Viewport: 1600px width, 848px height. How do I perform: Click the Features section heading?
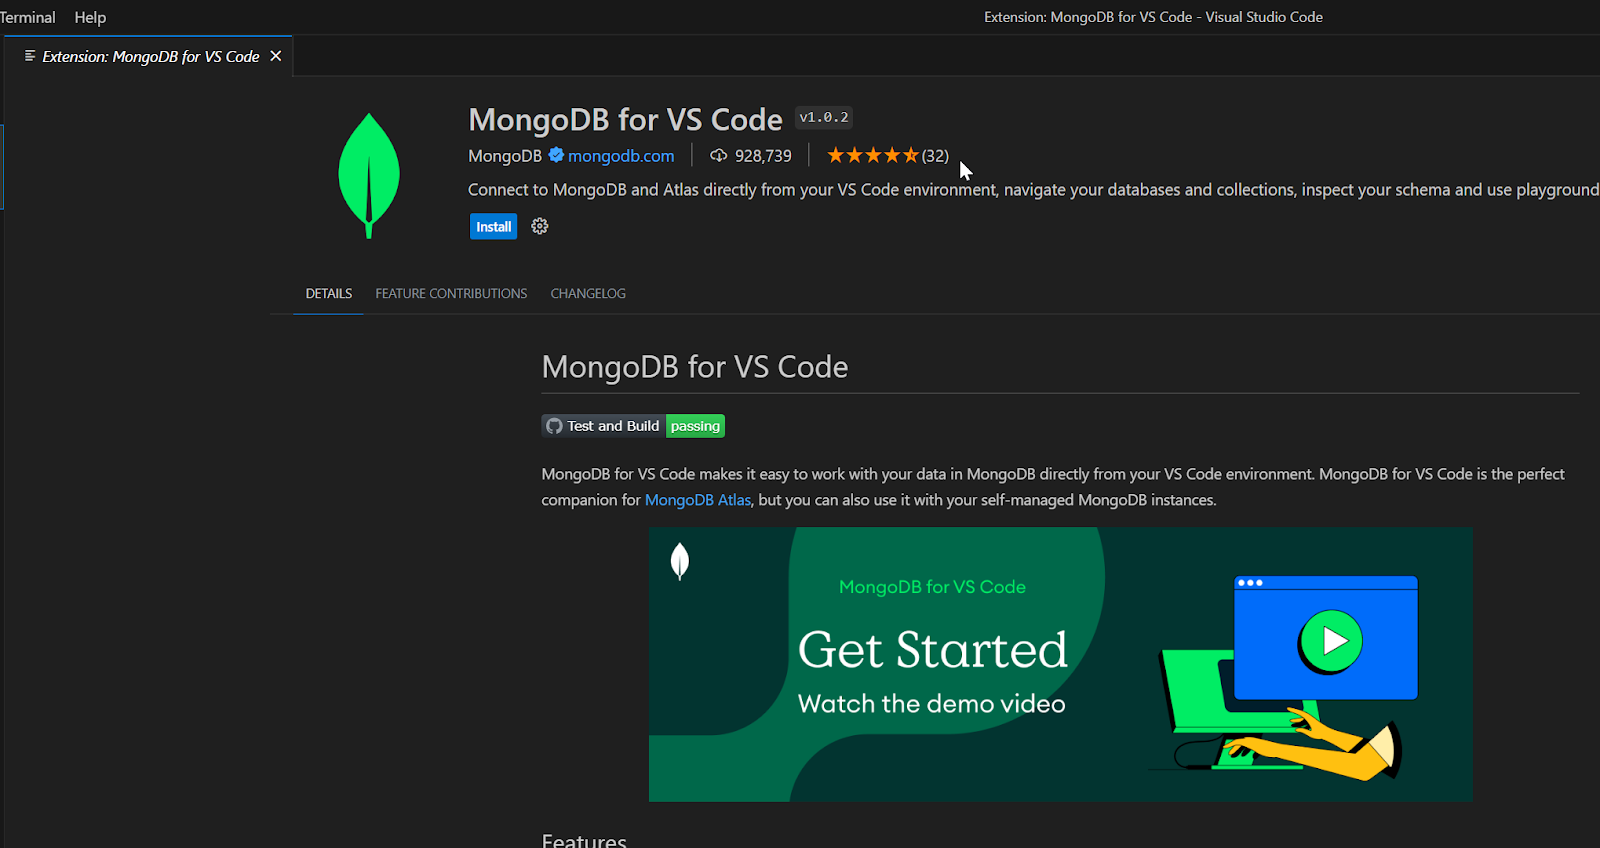[x=584, y=840]
